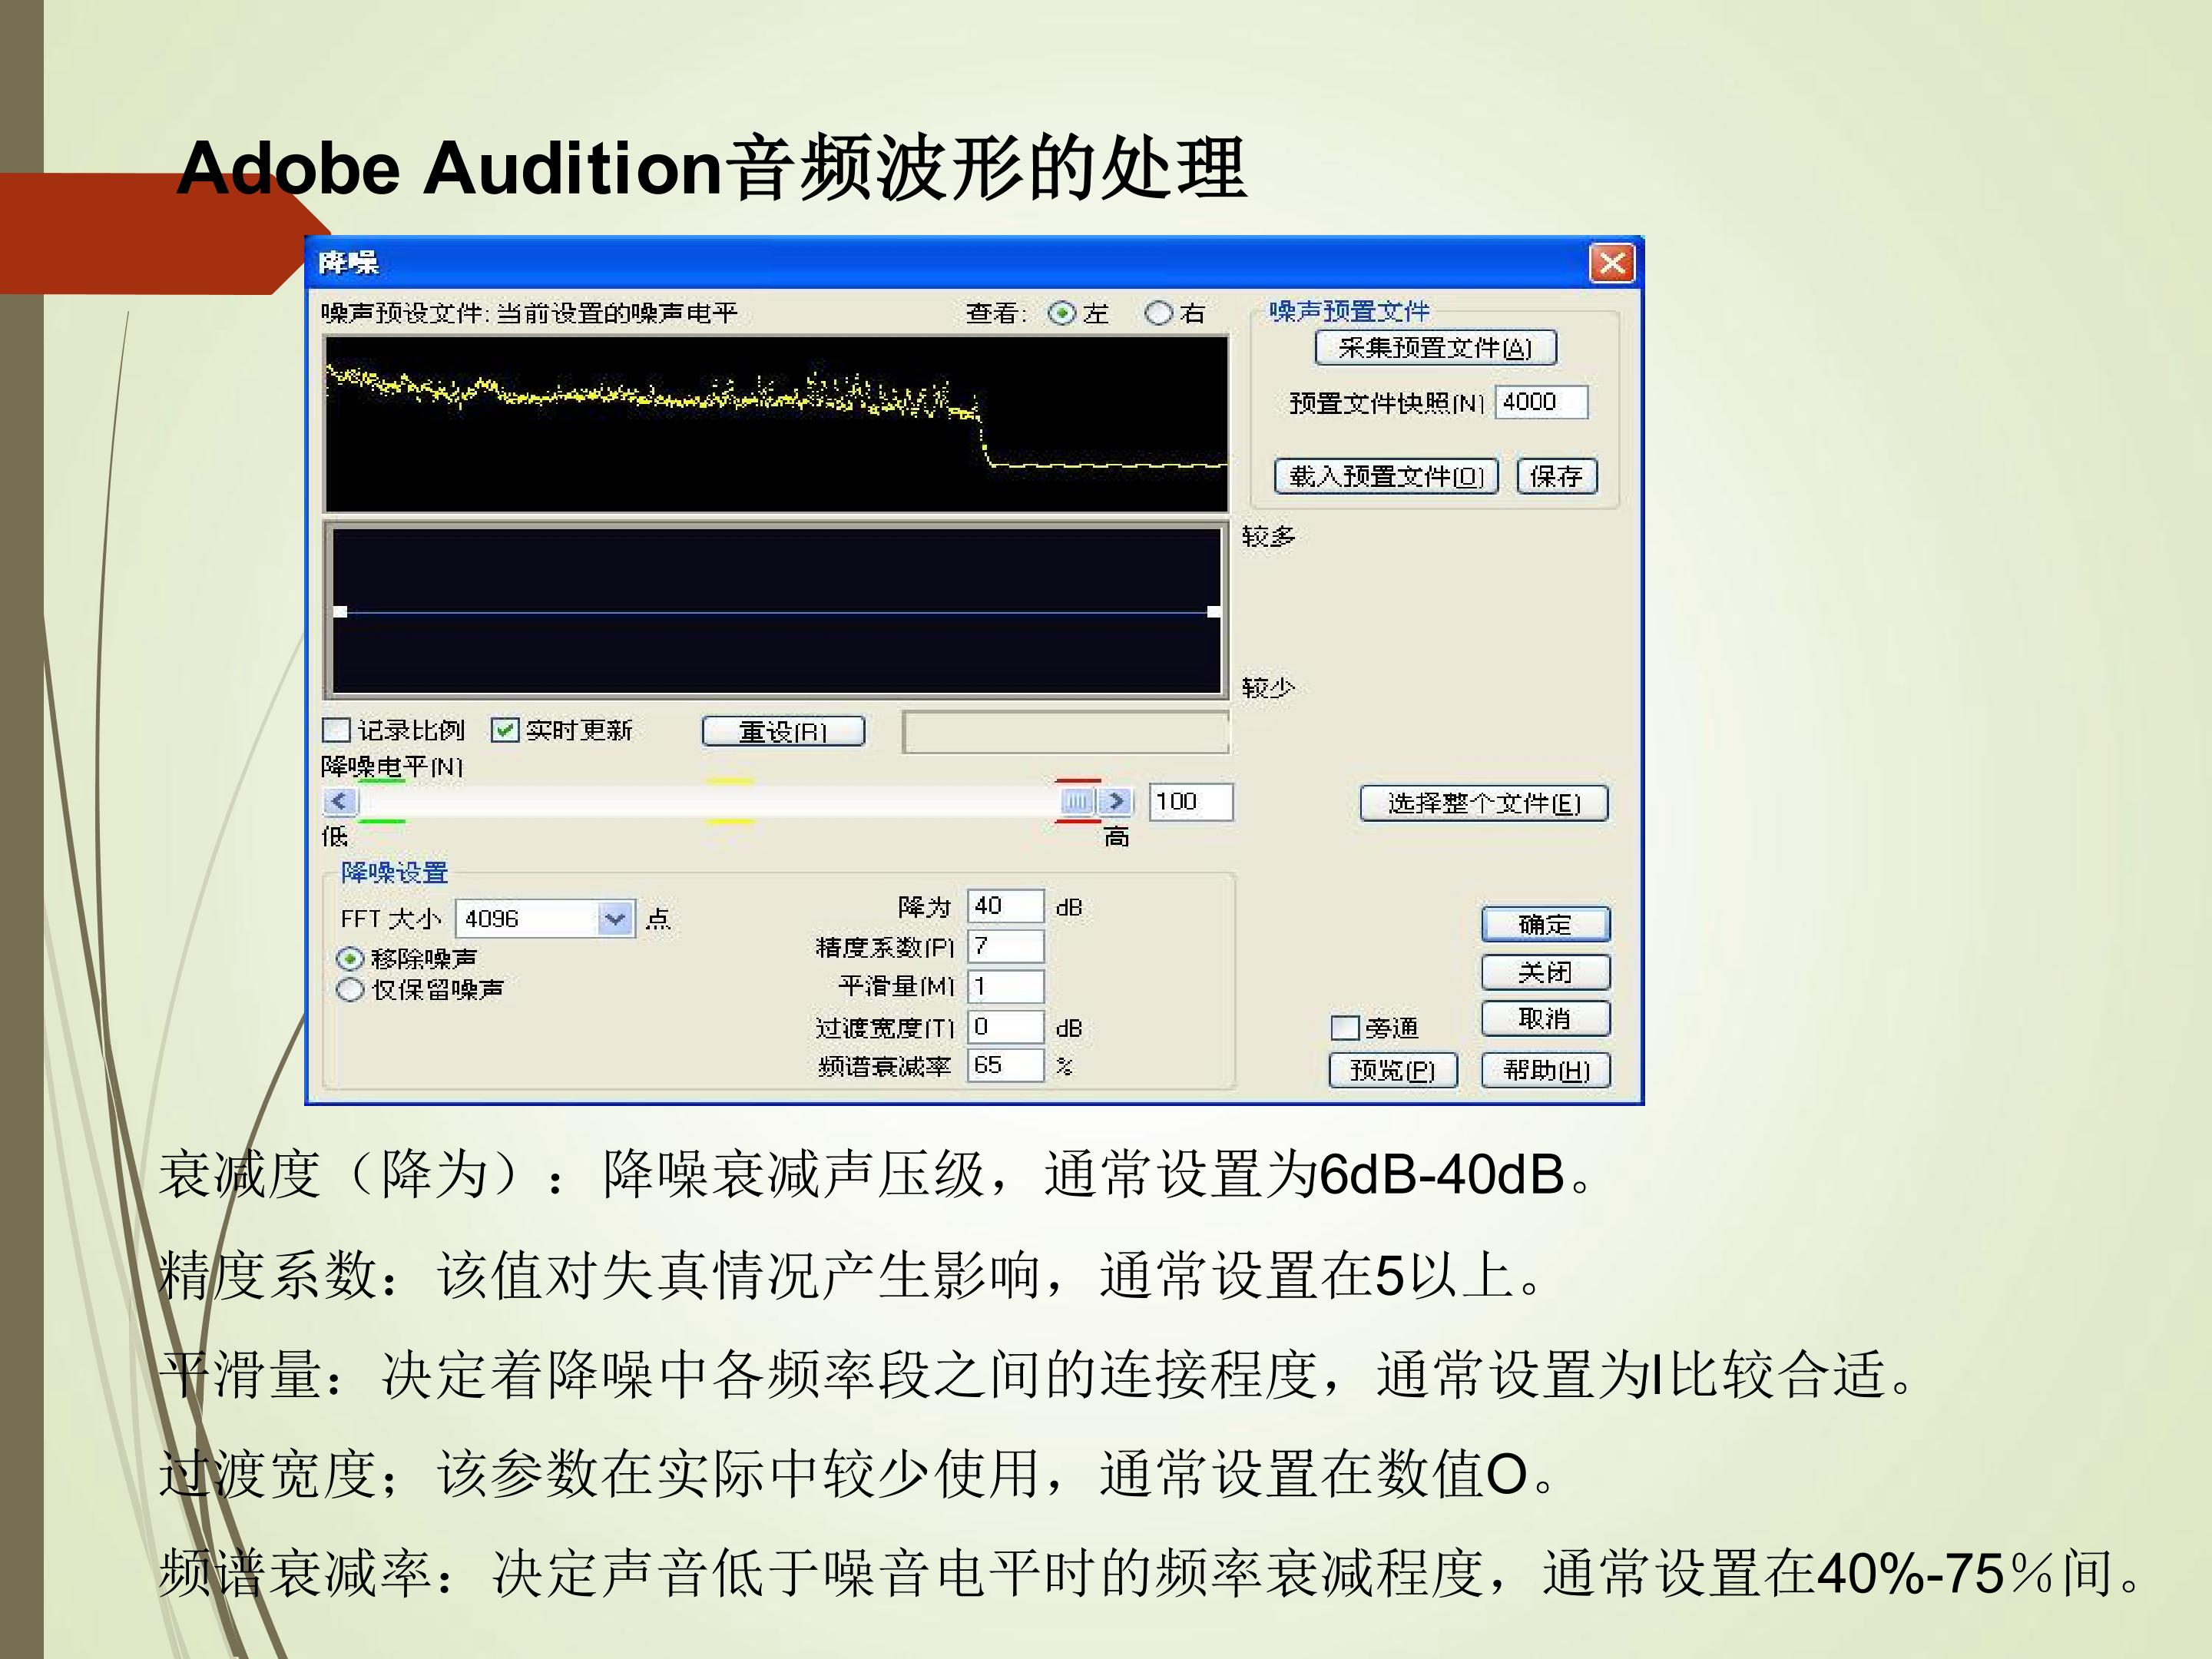Enable the 记录比例 checkbox
The image size is (2212, 1659).
tap(336, 730)
